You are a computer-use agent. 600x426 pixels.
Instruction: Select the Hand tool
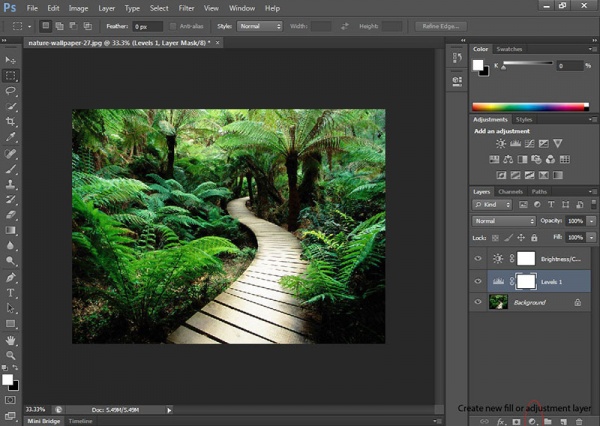pyautogui.click(x=11, y=339)
